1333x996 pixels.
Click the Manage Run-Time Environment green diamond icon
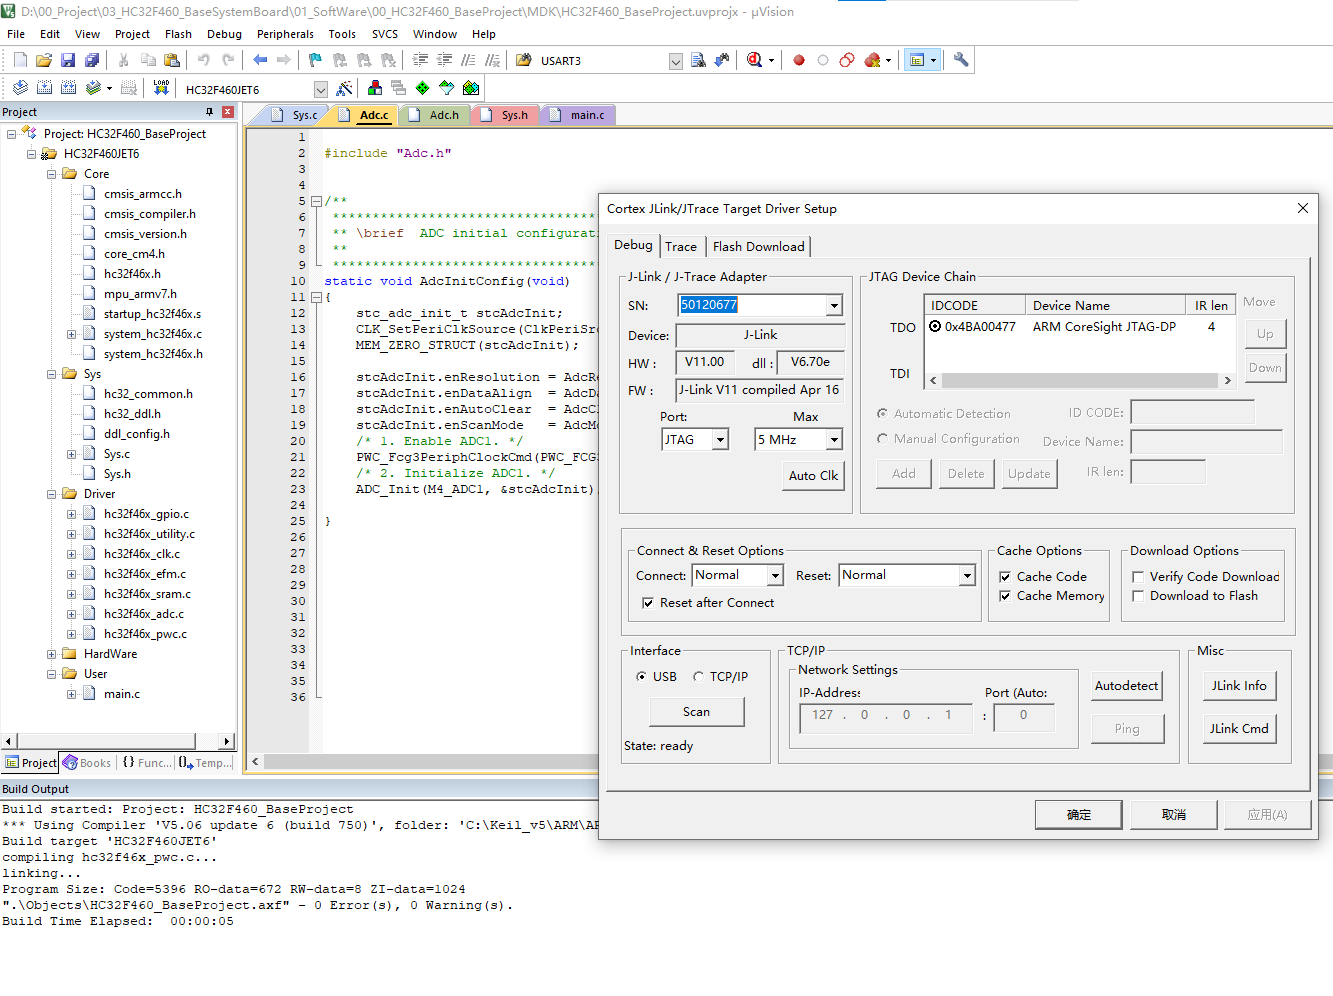422,88
